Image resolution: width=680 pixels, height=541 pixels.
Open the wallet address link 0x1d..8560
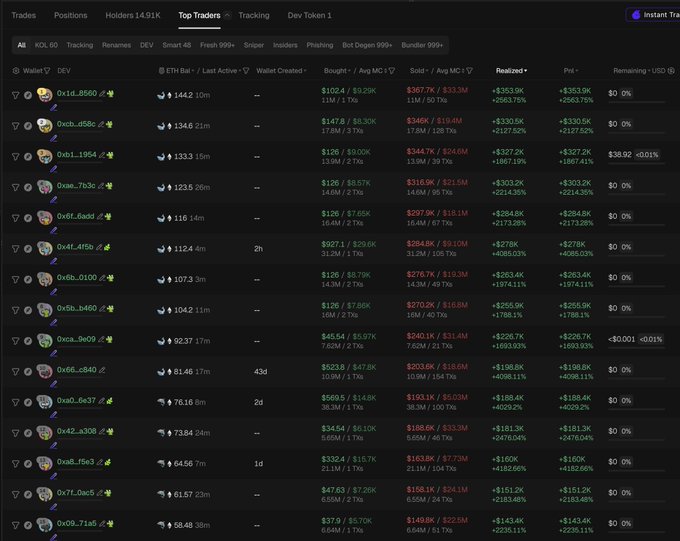(x=77, y=93)
